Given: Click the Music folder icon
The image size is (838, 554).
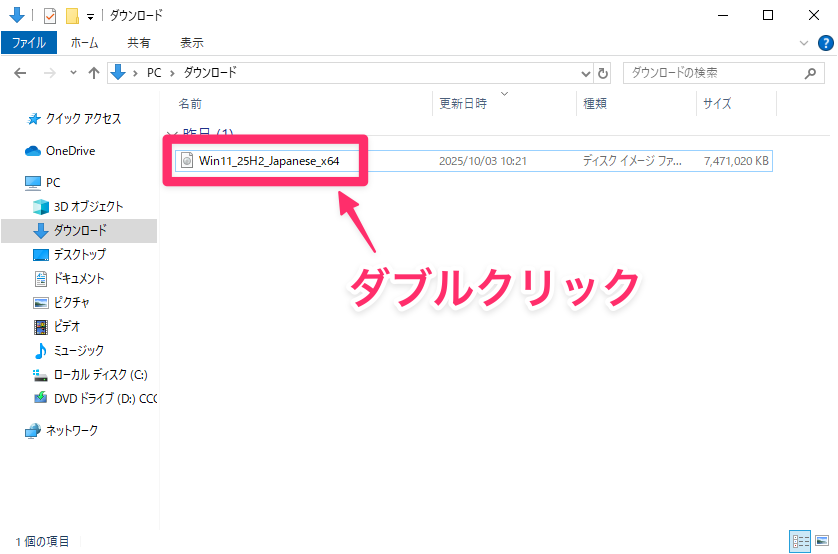Looking at the screenshot, I should pos(41,351).
